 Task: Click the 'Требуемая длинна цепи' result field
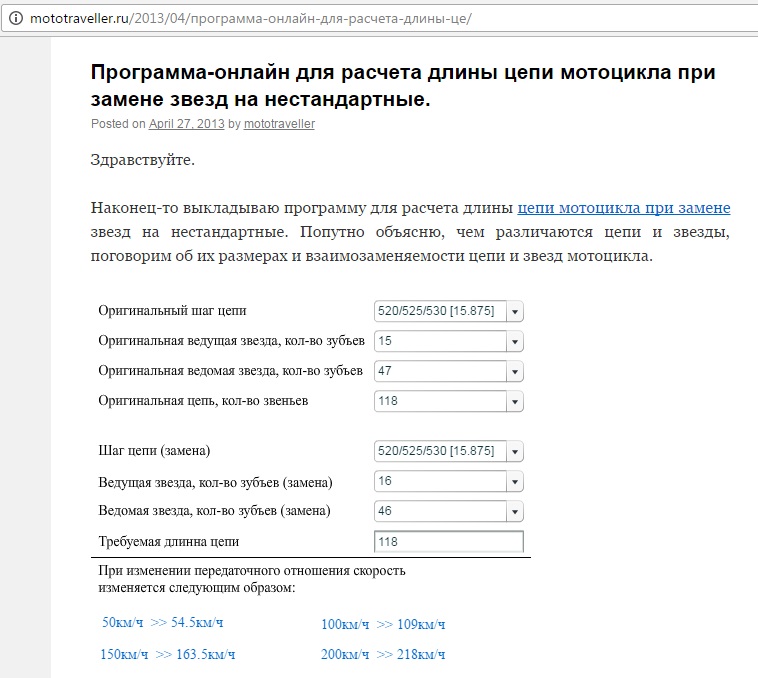[448, 542]
